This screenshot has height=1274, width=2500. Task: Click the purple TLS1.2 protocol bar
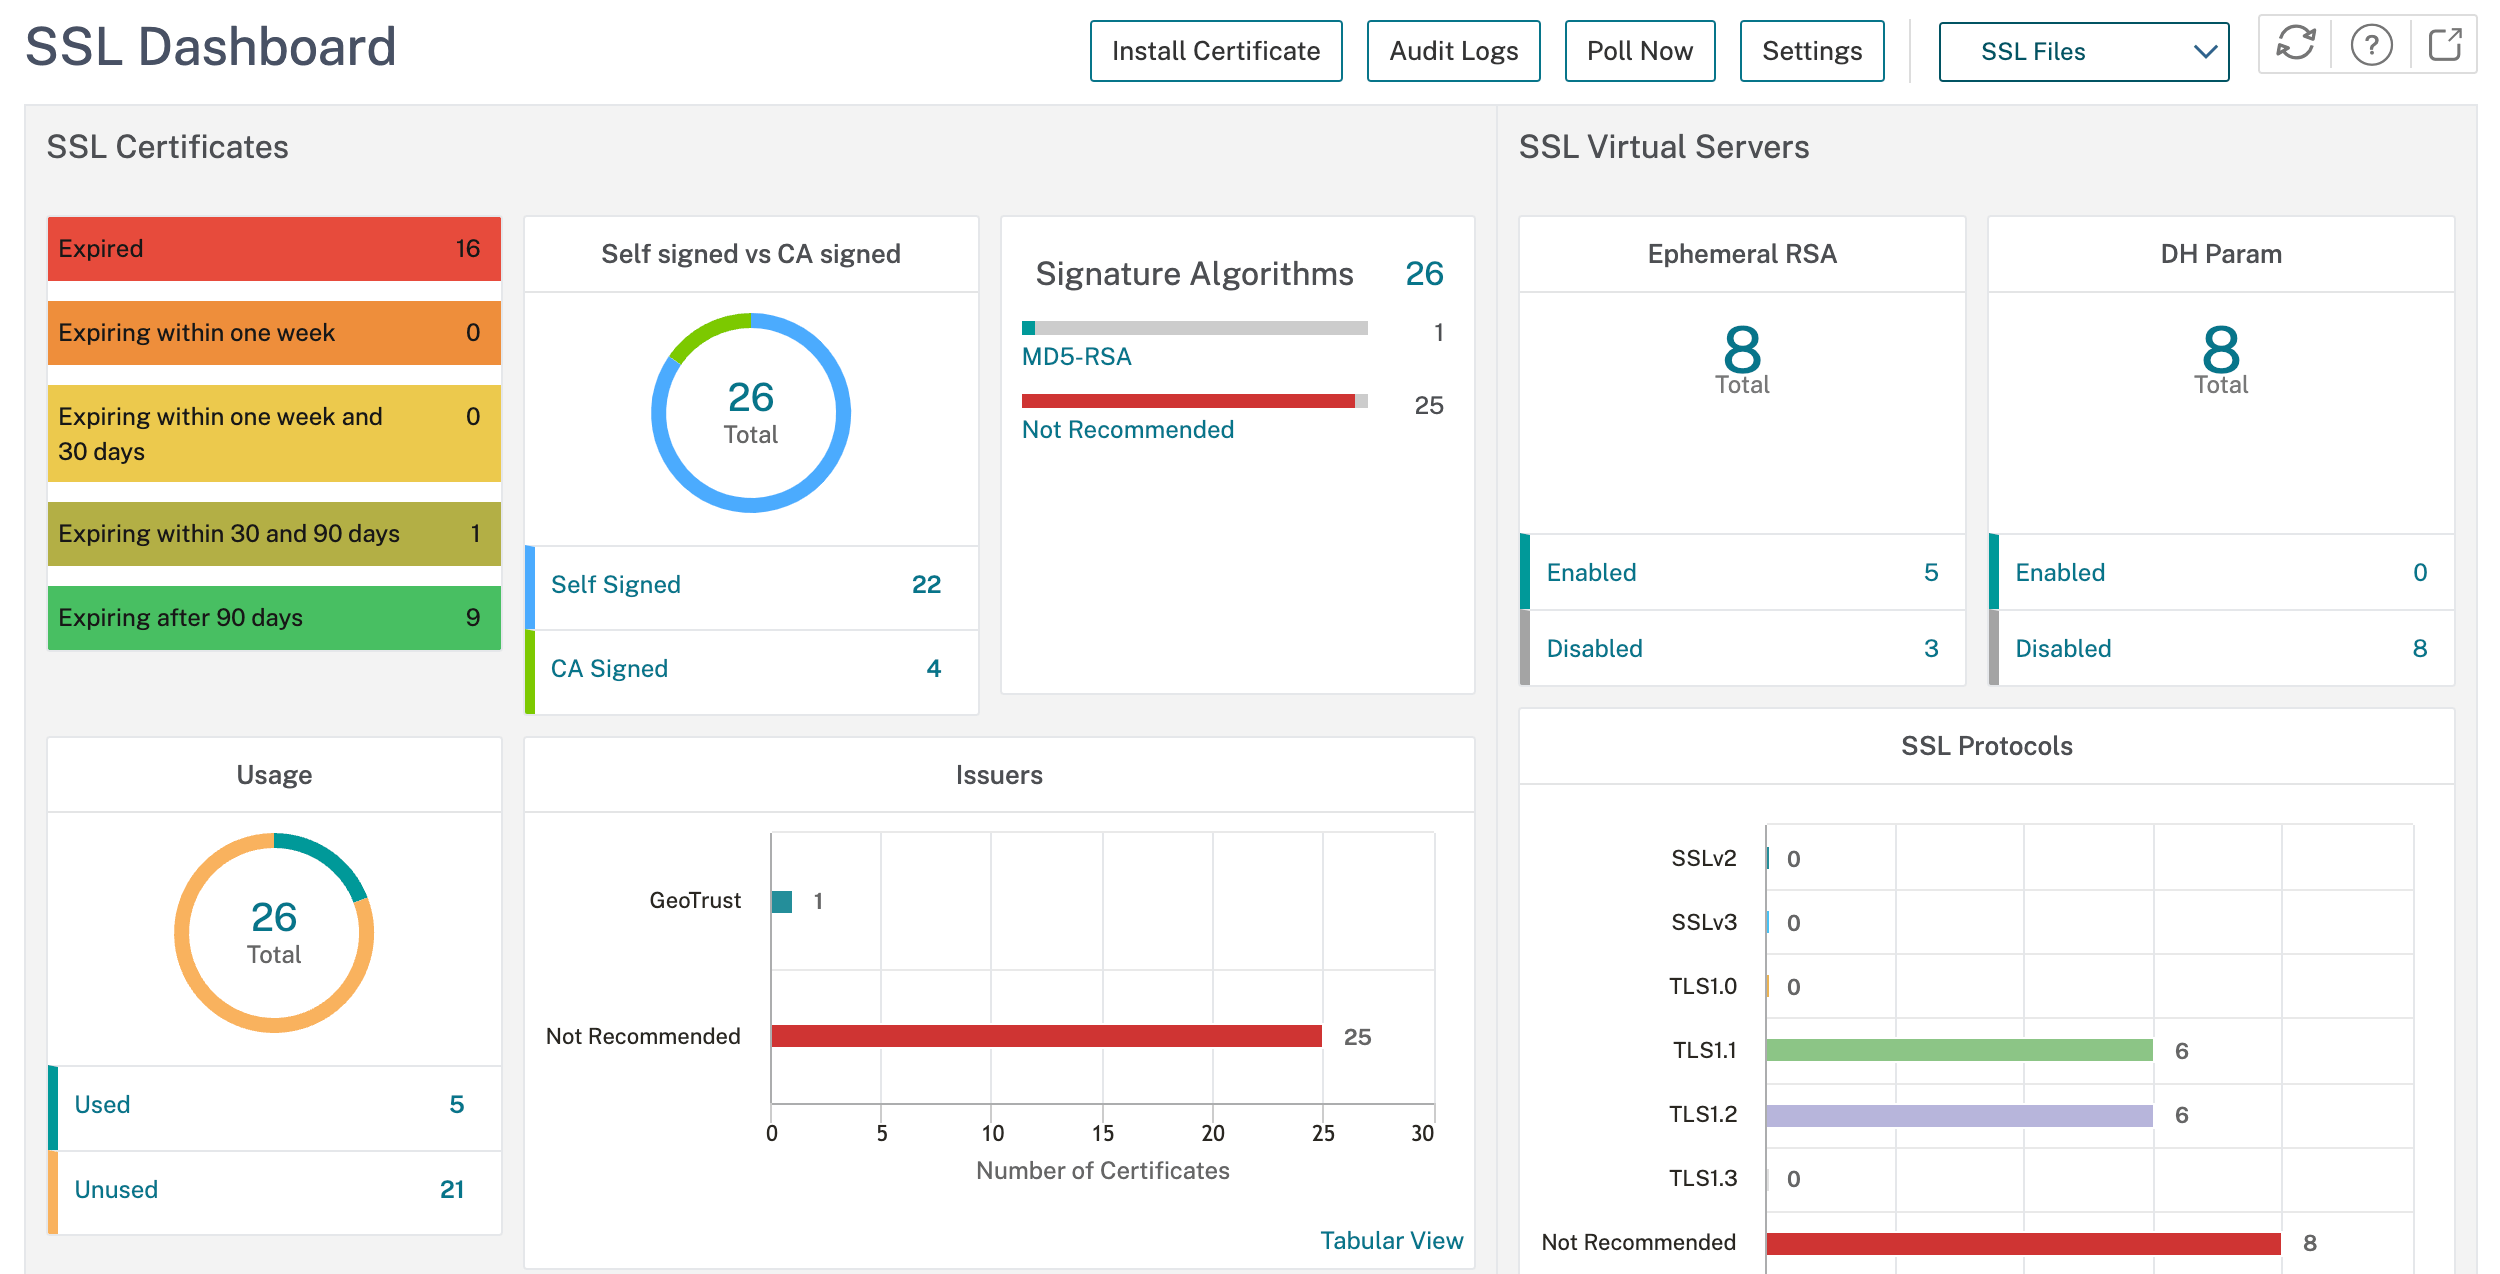point(1959,1115)
